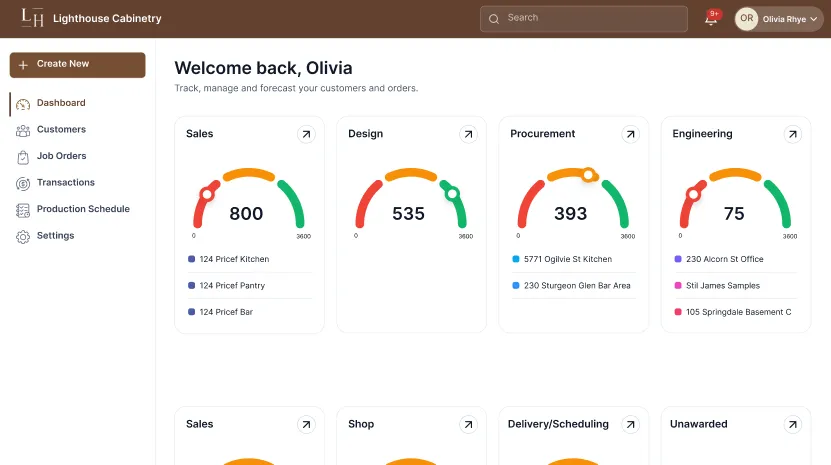Open the Delivery/Scheduling card arrow icon
831x465 pixels.
(x=630, y=425)
